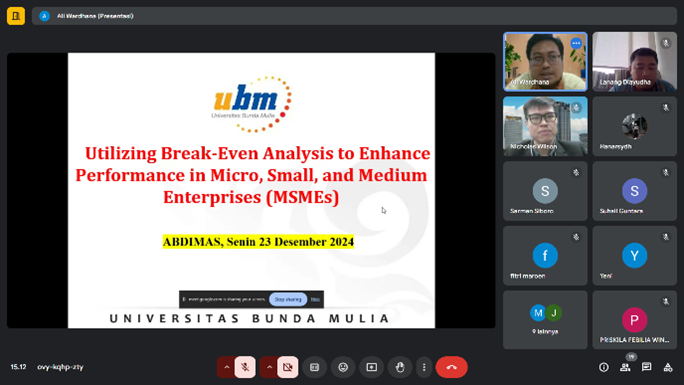Expand audio settings chevron beside microphone
Image resolution: width=684 pixels, height=385 pixels.
(226, 367)
